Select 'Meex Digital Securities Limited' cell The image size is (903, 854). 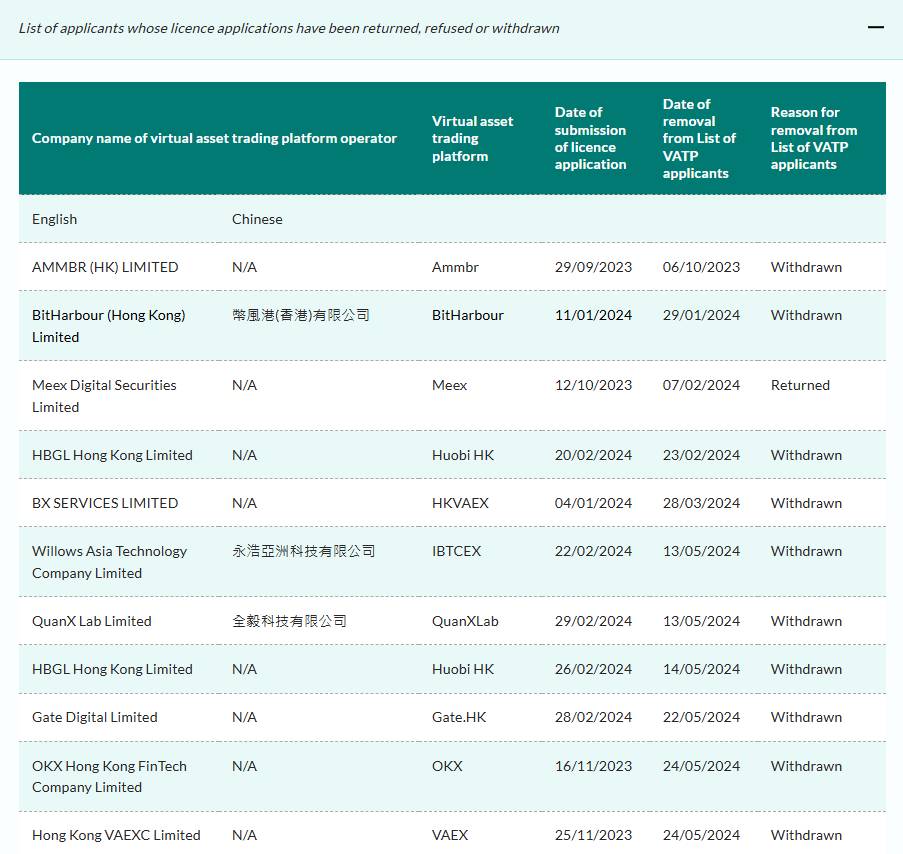coord(104,396)
